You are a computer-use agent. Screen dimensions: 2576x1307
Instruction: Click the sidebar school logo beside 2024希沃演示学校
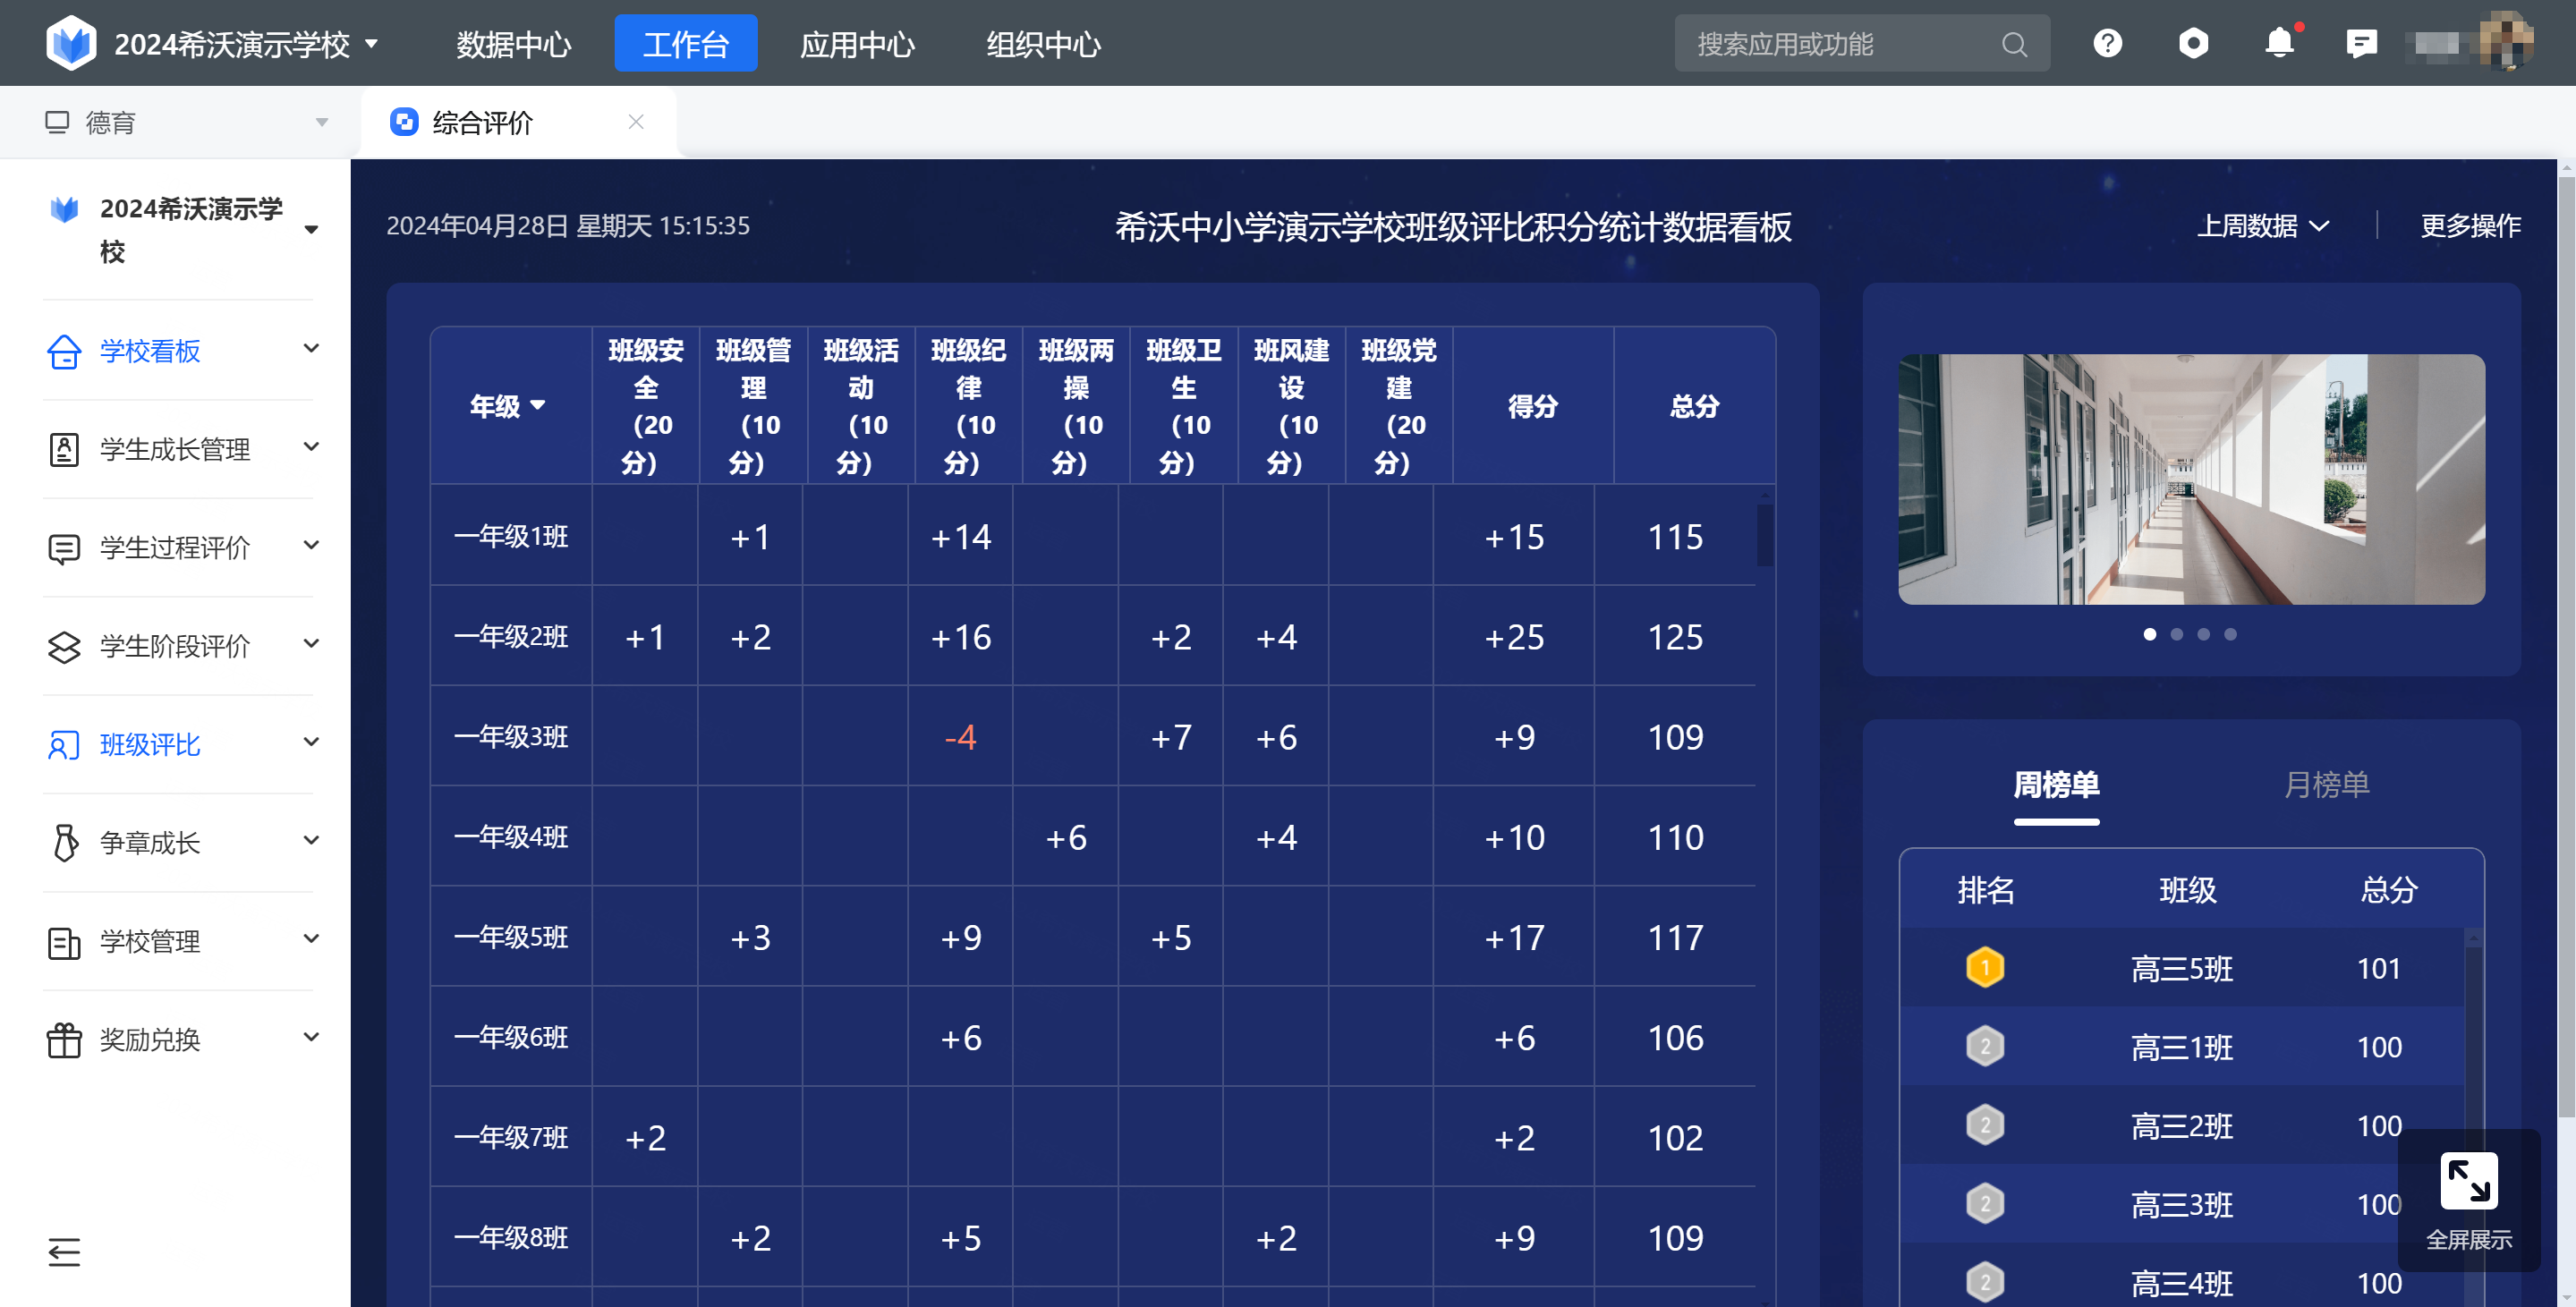coord(65,209)
